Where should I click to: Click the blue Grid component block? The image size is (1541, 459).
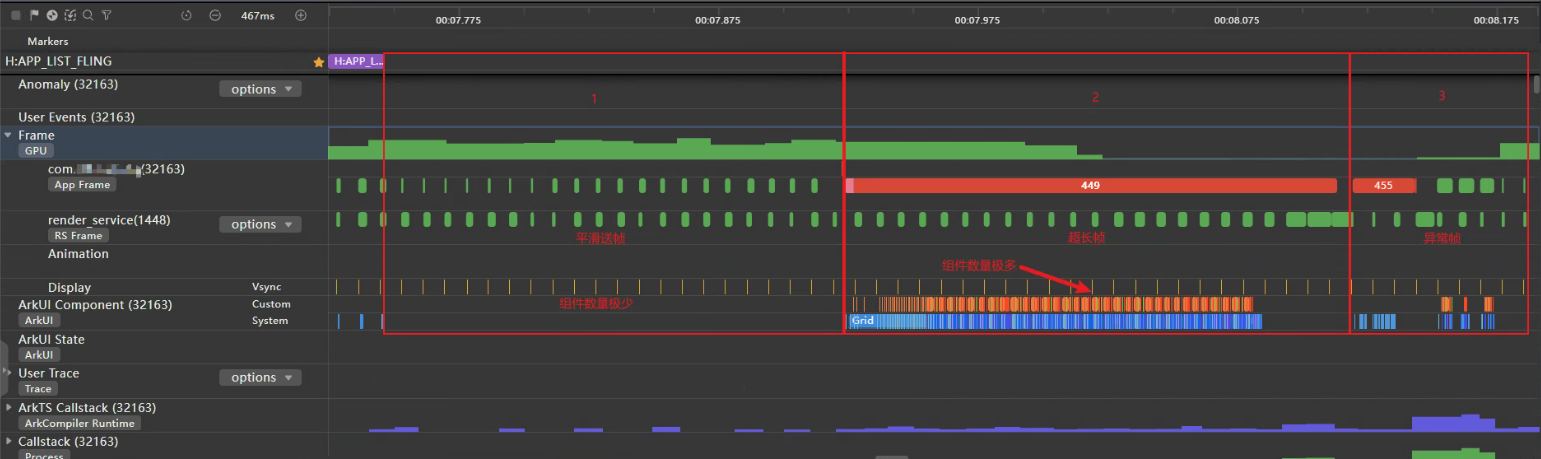pyautogui.click(x=862, y=321)
